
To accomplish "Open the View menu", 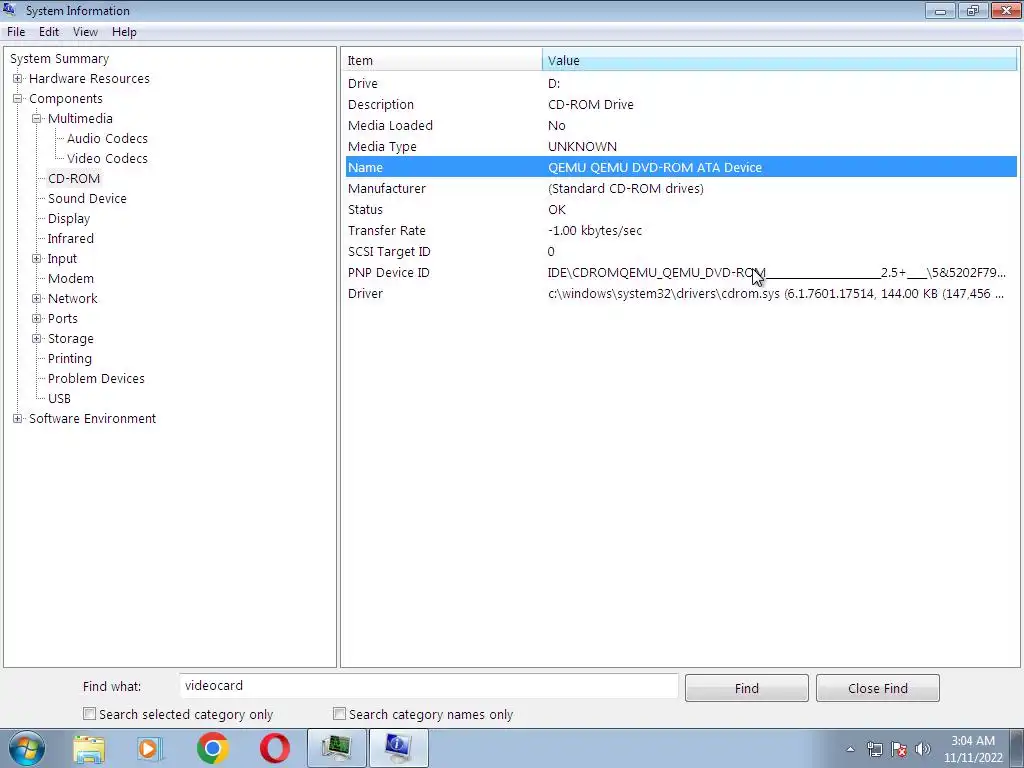I will pos(85,32).
